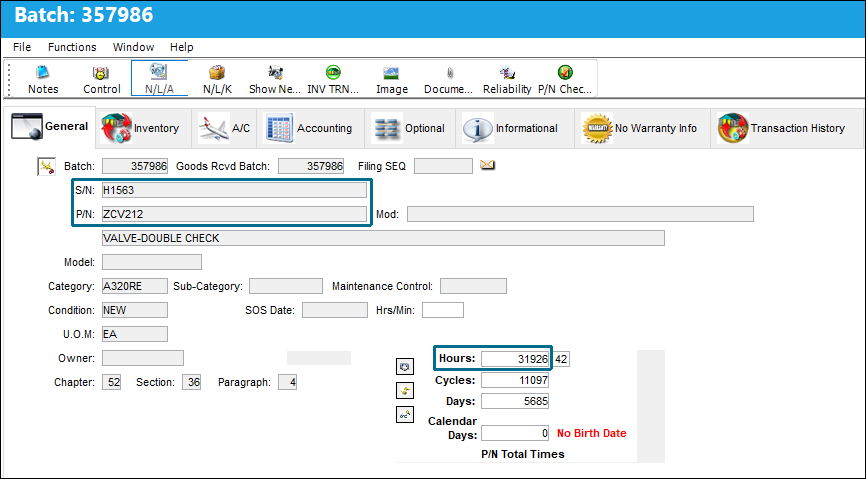The width and height of the screenshot is (866, 479).
Task: Open the No Warranty Info tab
Action: (642, 128)
